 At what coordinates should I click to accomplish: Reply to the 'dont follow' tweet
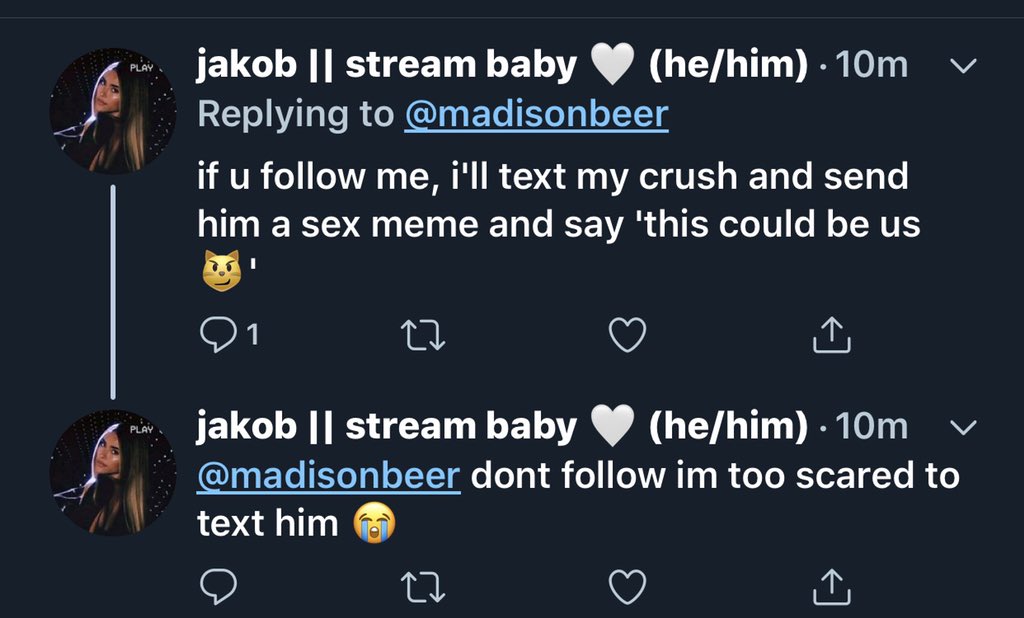click(218, 589)
